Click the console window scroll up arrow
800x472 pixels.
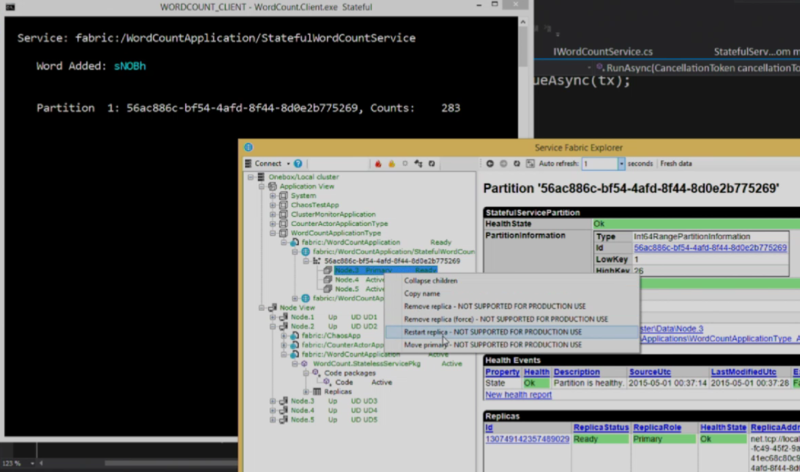tap(522, 22)
